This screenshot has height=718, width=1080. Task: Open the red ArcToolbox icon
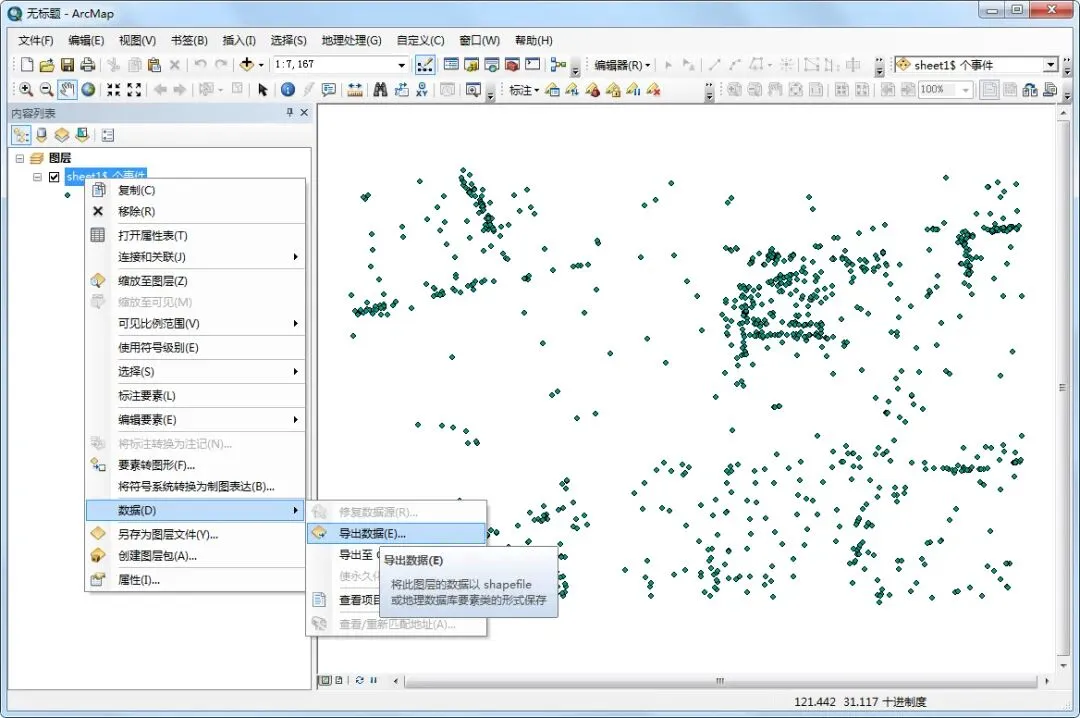pos(512,65)
